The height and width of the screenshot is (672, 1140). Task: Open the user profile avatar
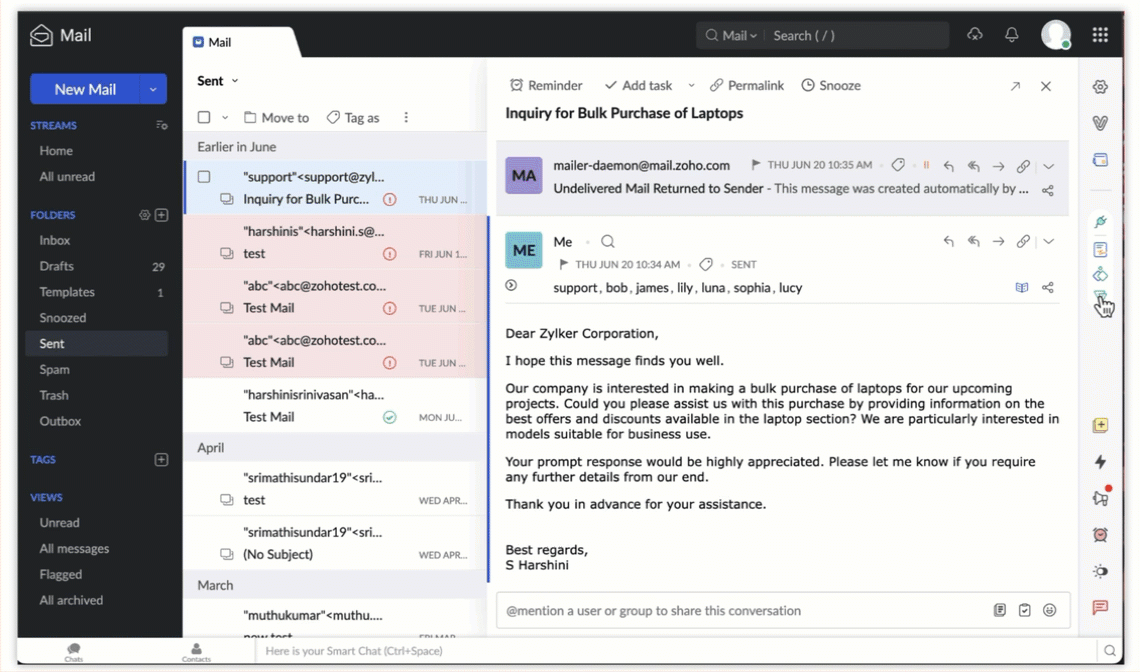(x=1056, y=35)
